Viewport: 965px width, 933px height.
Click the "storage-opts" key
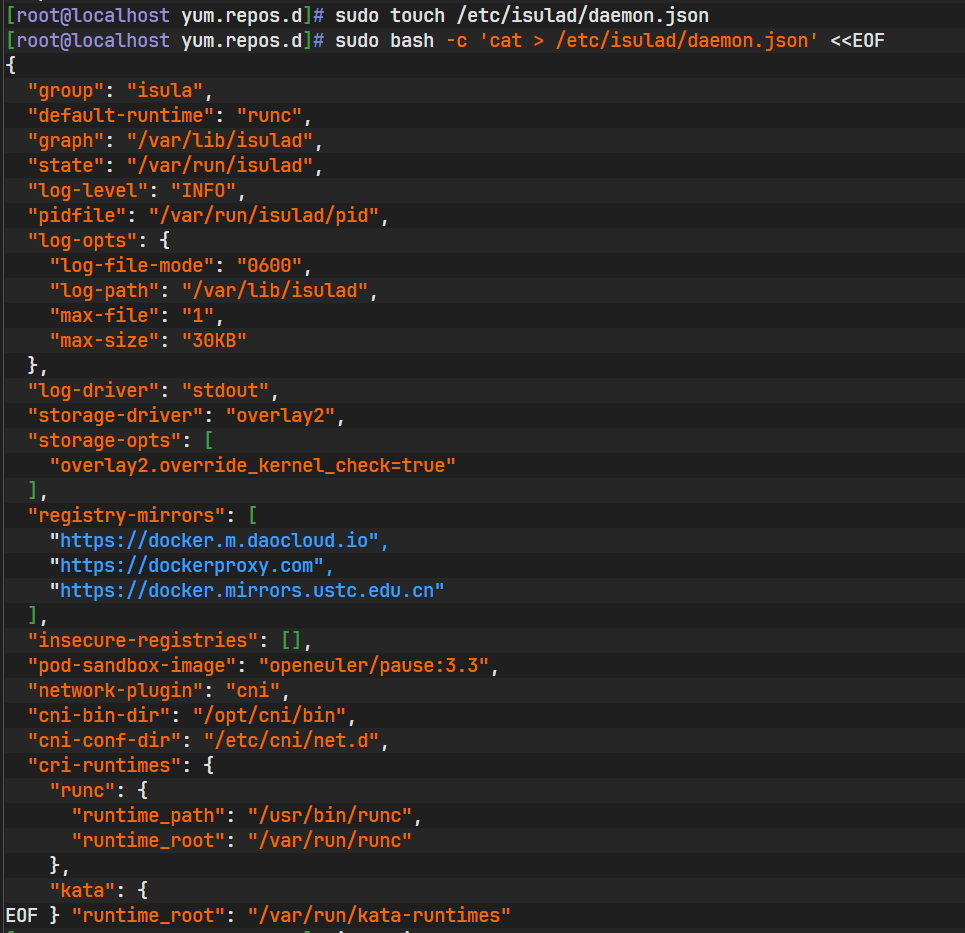(104, 441)
